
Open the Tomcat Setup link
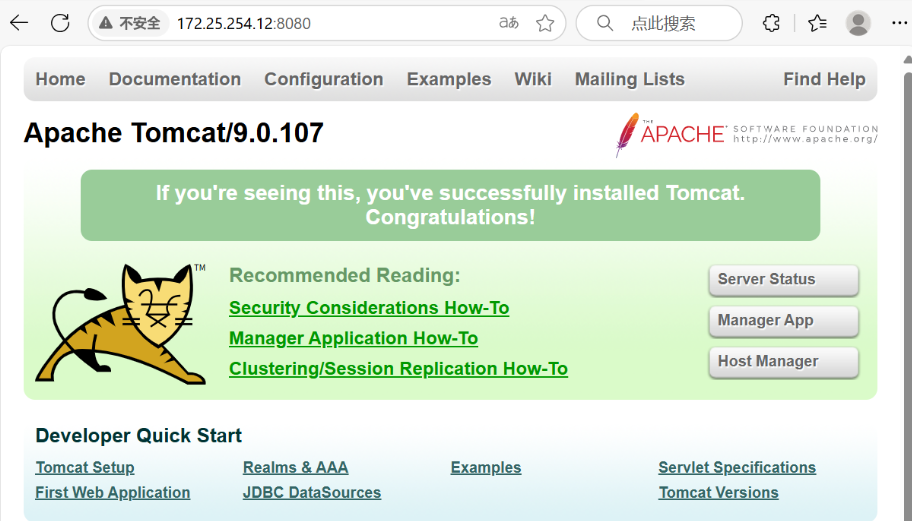pos(85,468)
